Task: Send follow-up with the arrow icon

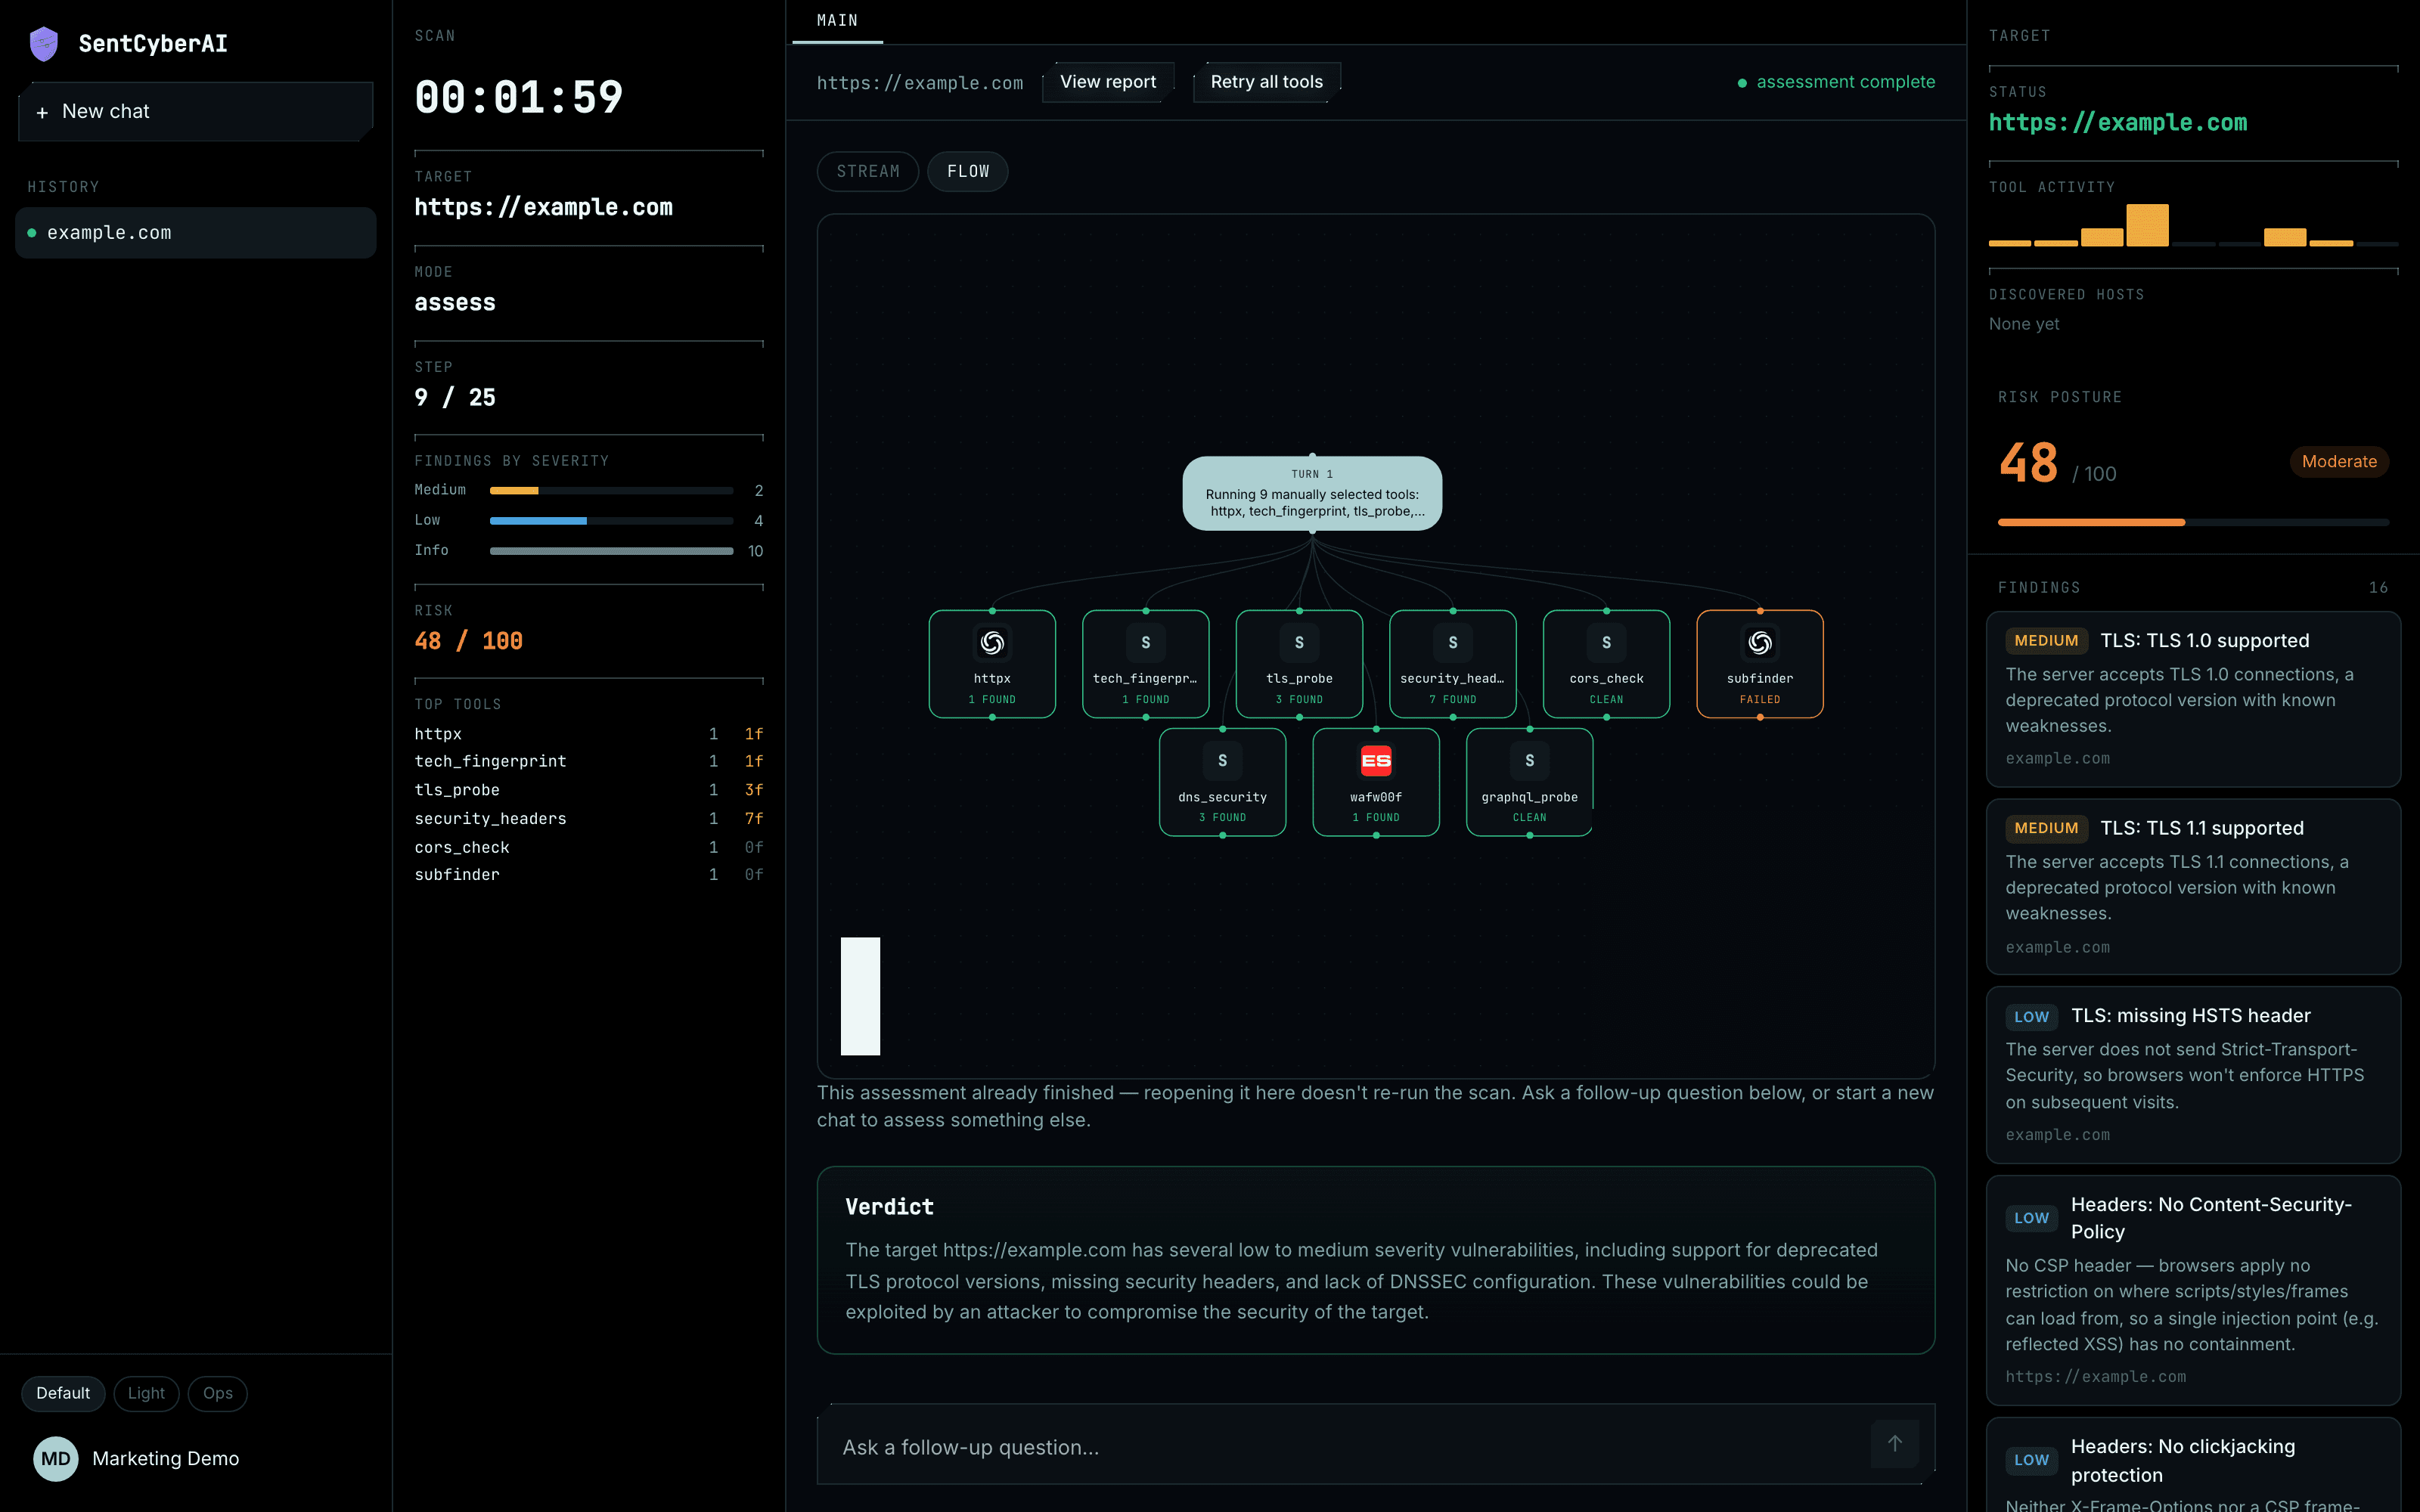Action: click(x=1894, y=1443)
